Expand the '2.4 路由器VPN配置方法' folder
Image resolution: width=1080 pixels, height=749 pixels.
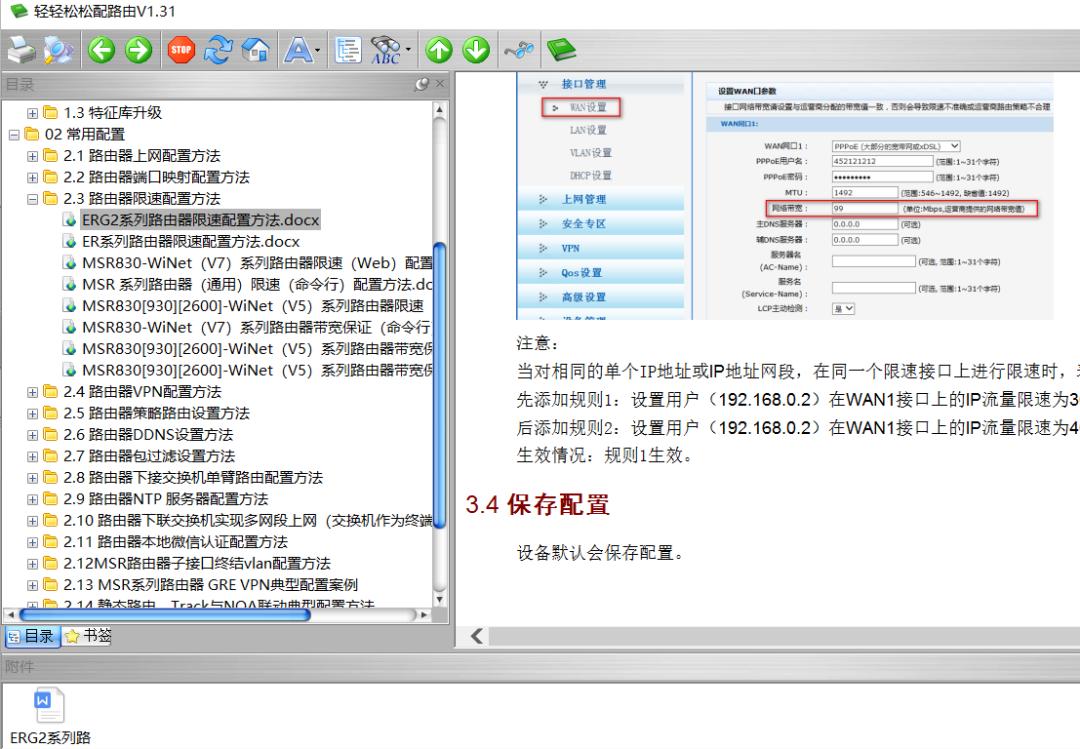pos(34,391)
